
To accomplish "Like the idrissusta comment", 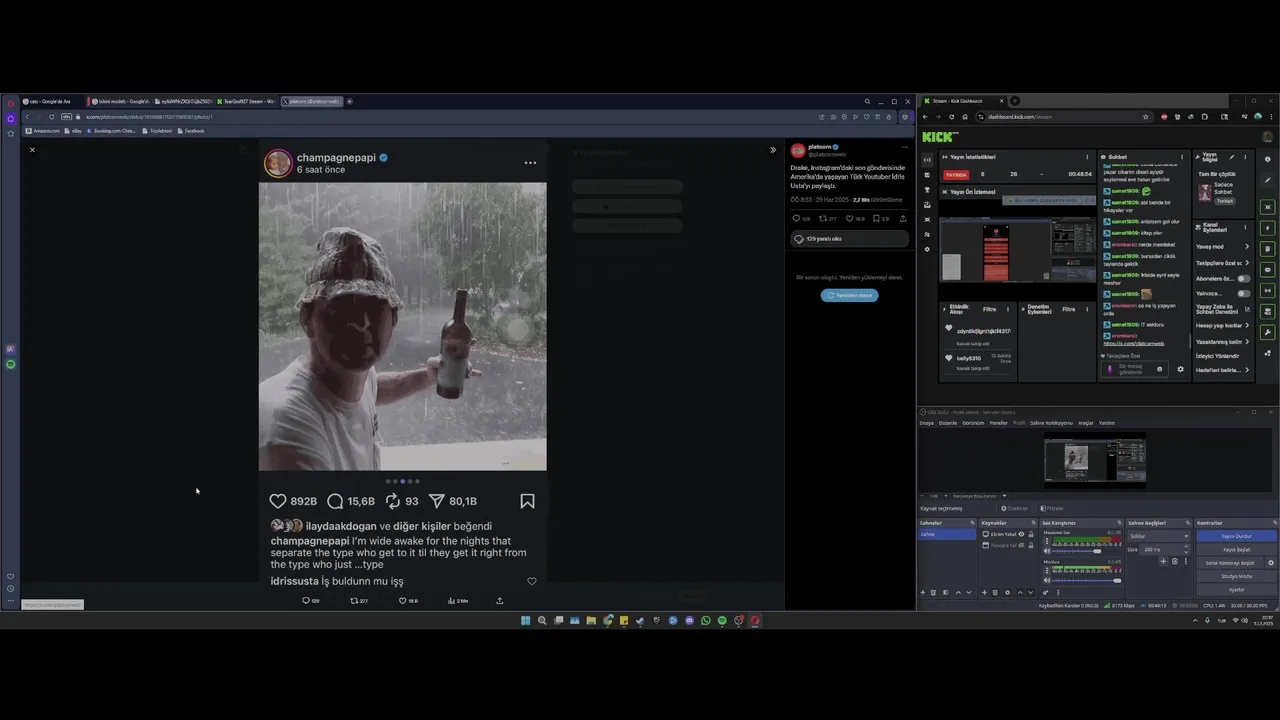I will coord(531,581).
